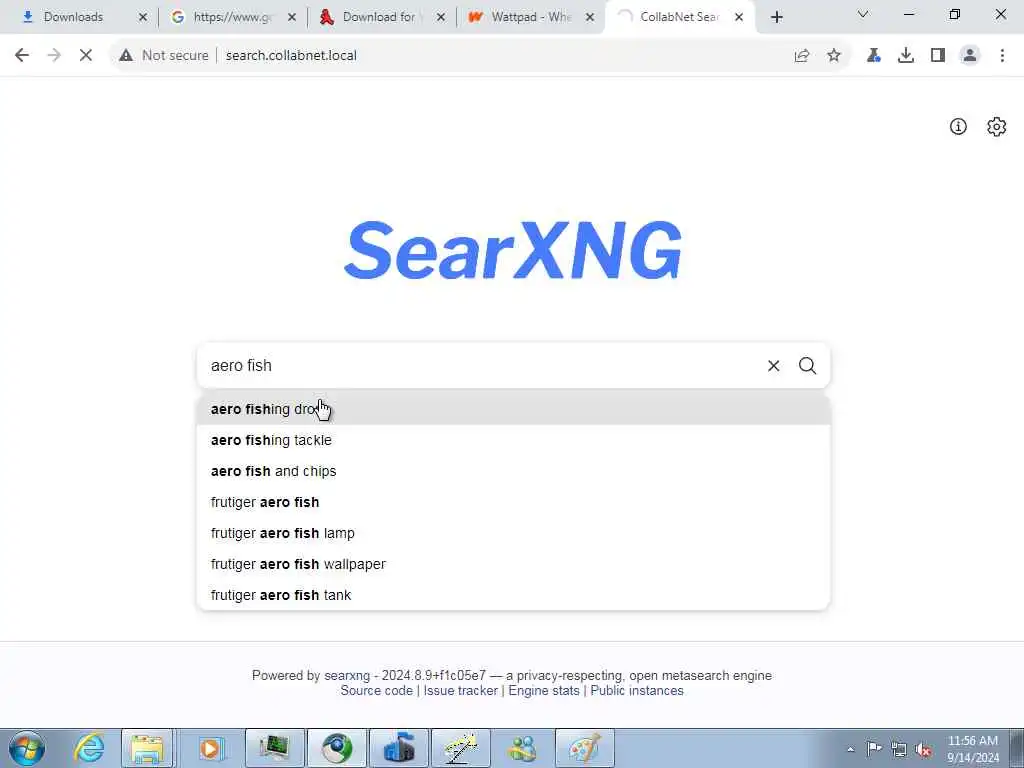This screenshot has height=768, width=1024.
Task: Choose suggestion aero fishing tackle
Action: [x=513, y=440]
